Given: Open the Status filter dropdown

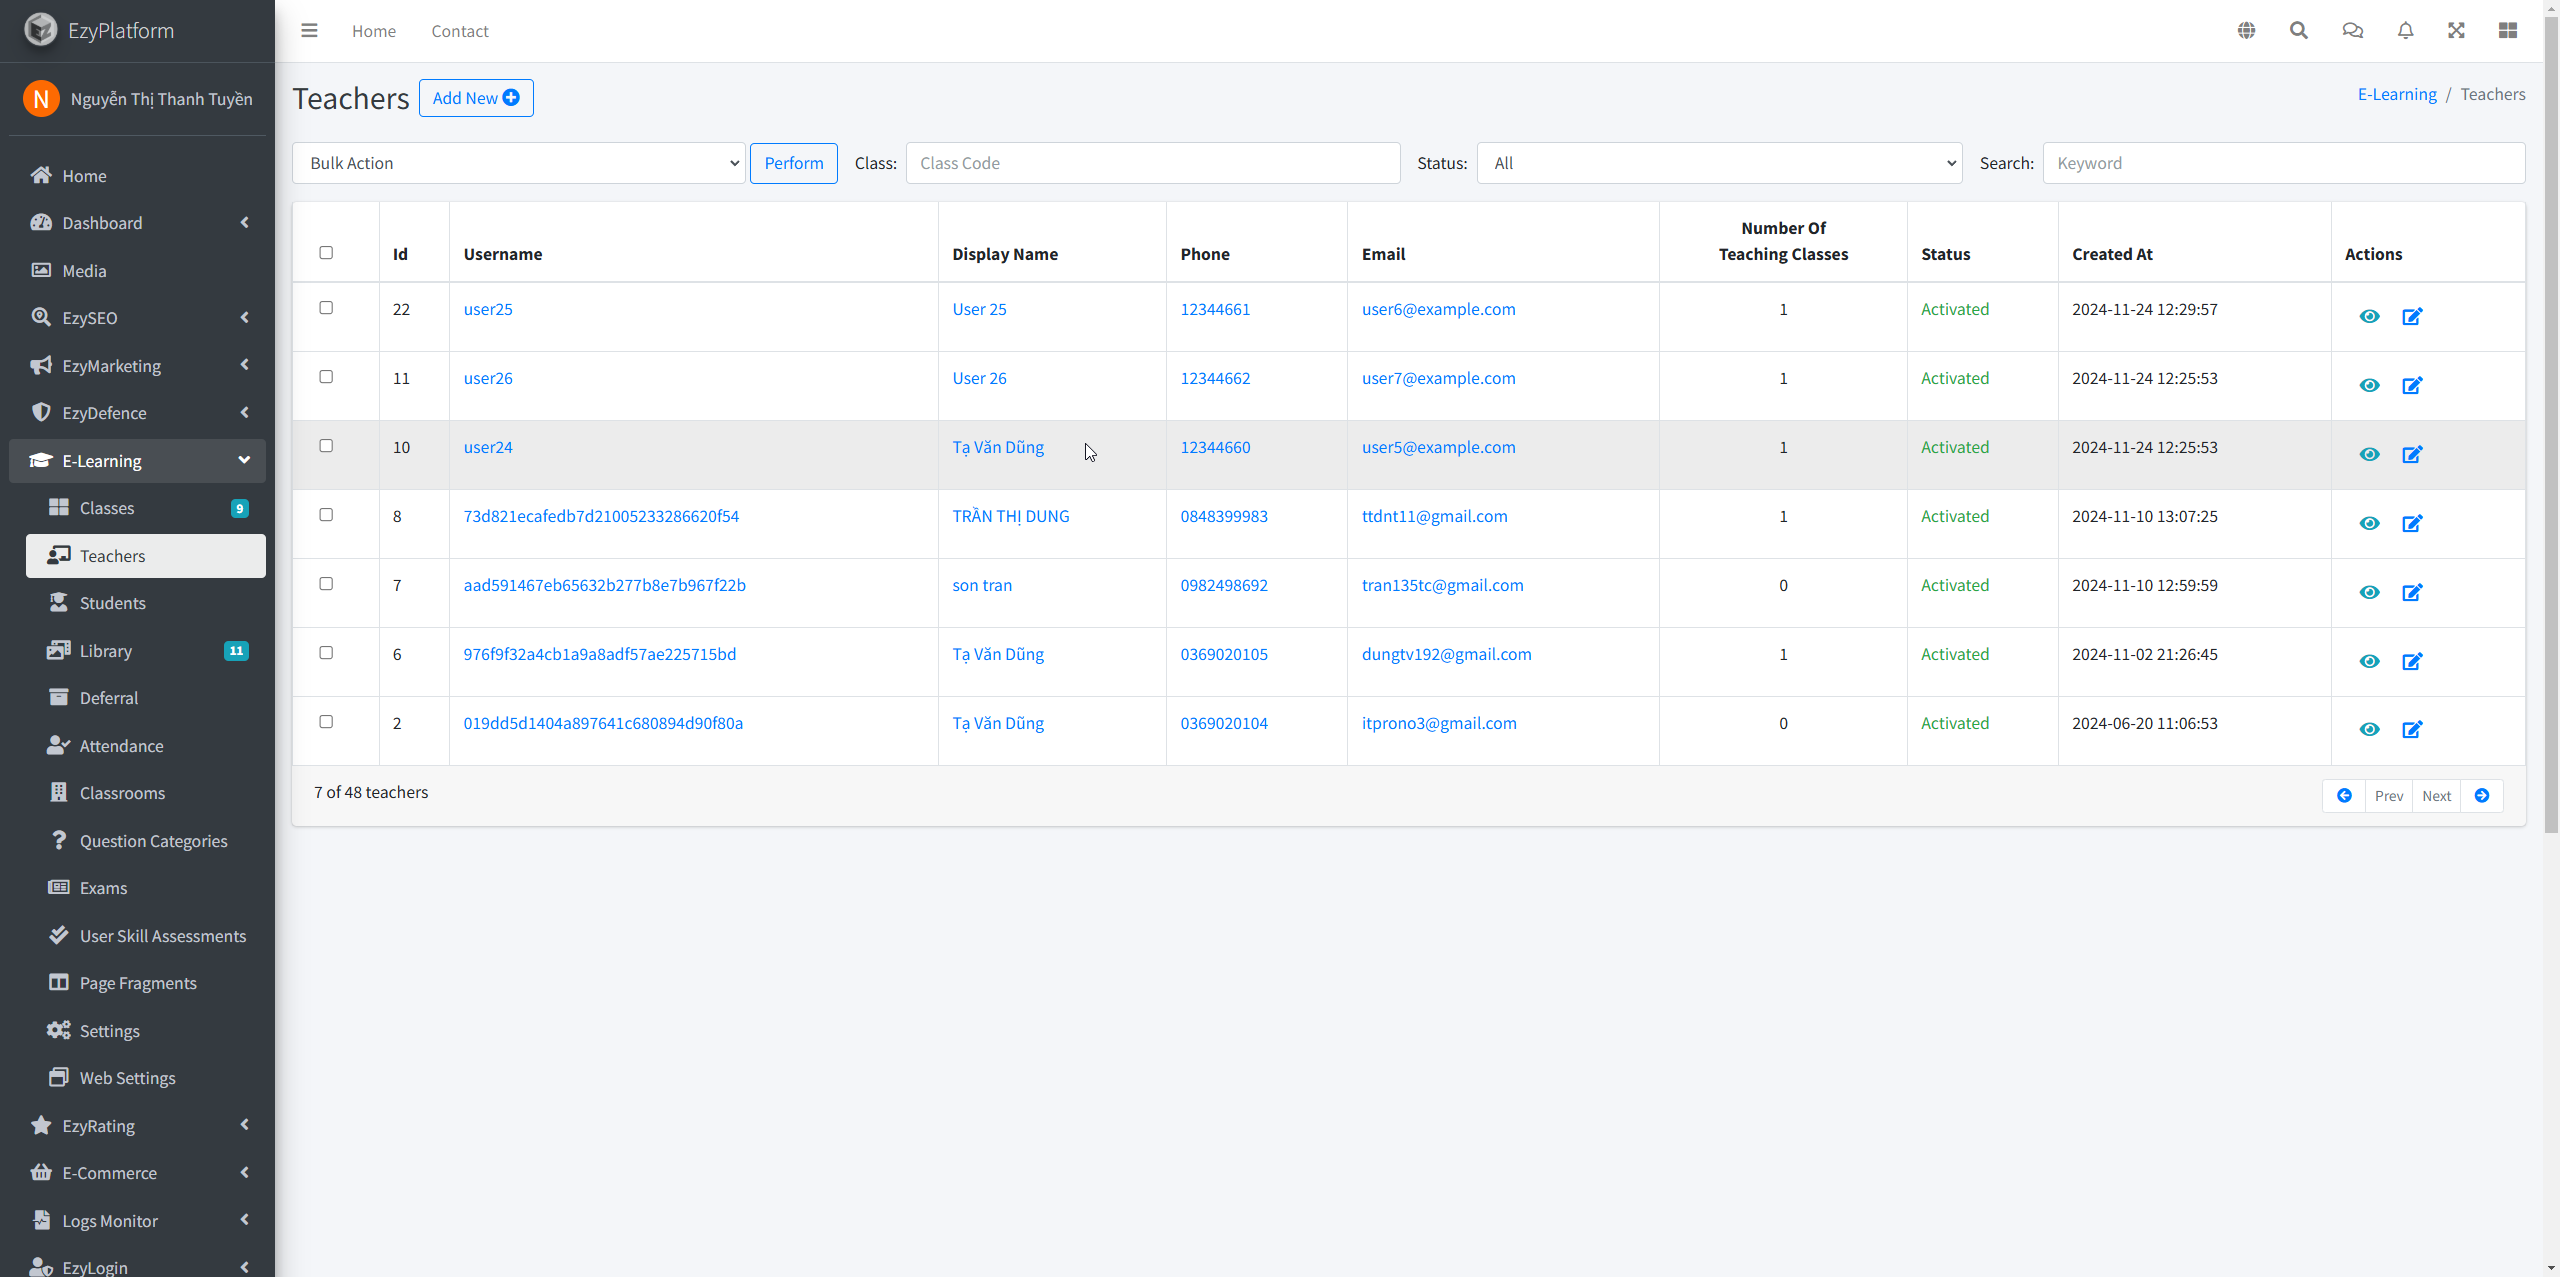Looking at the screenshot, I should [x=1719, y=163].
